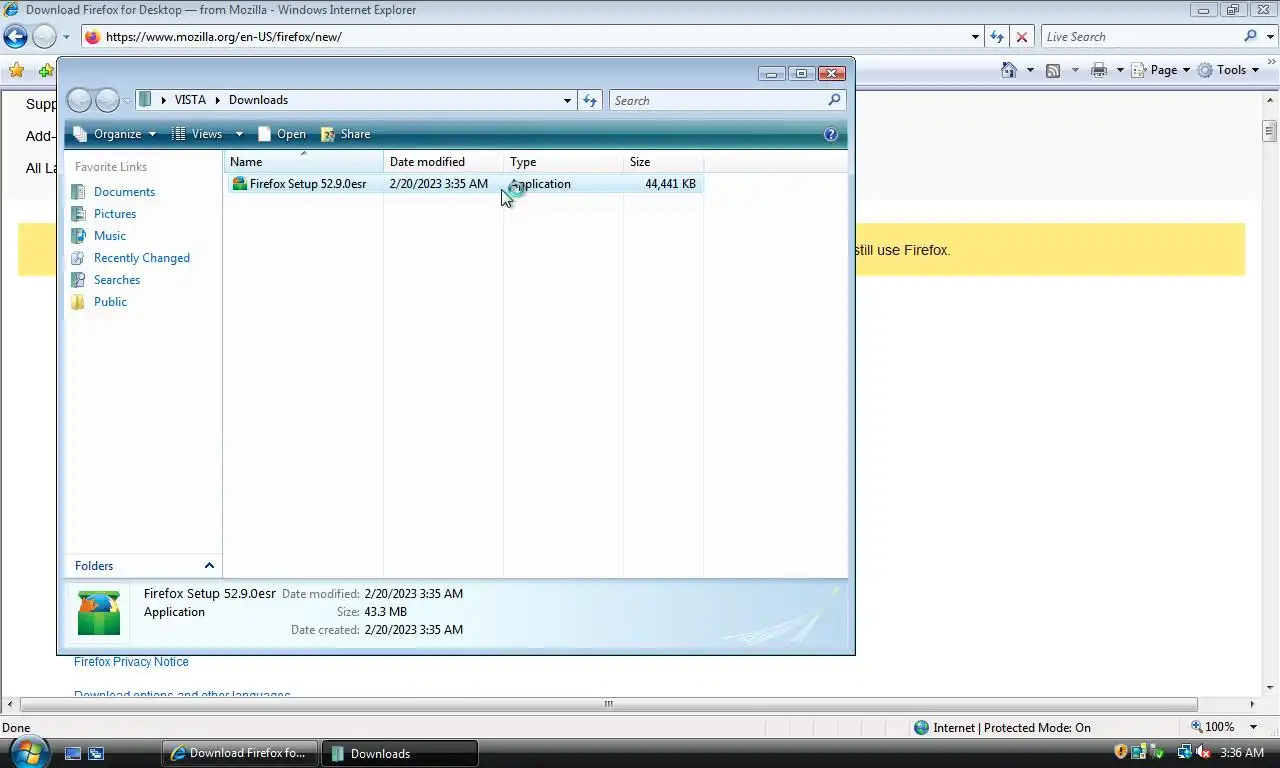This screenshot has height=768, width=1280.
Task: Click the Windows Security Alert shield tray icon
Action: [x=1120, y=752]
